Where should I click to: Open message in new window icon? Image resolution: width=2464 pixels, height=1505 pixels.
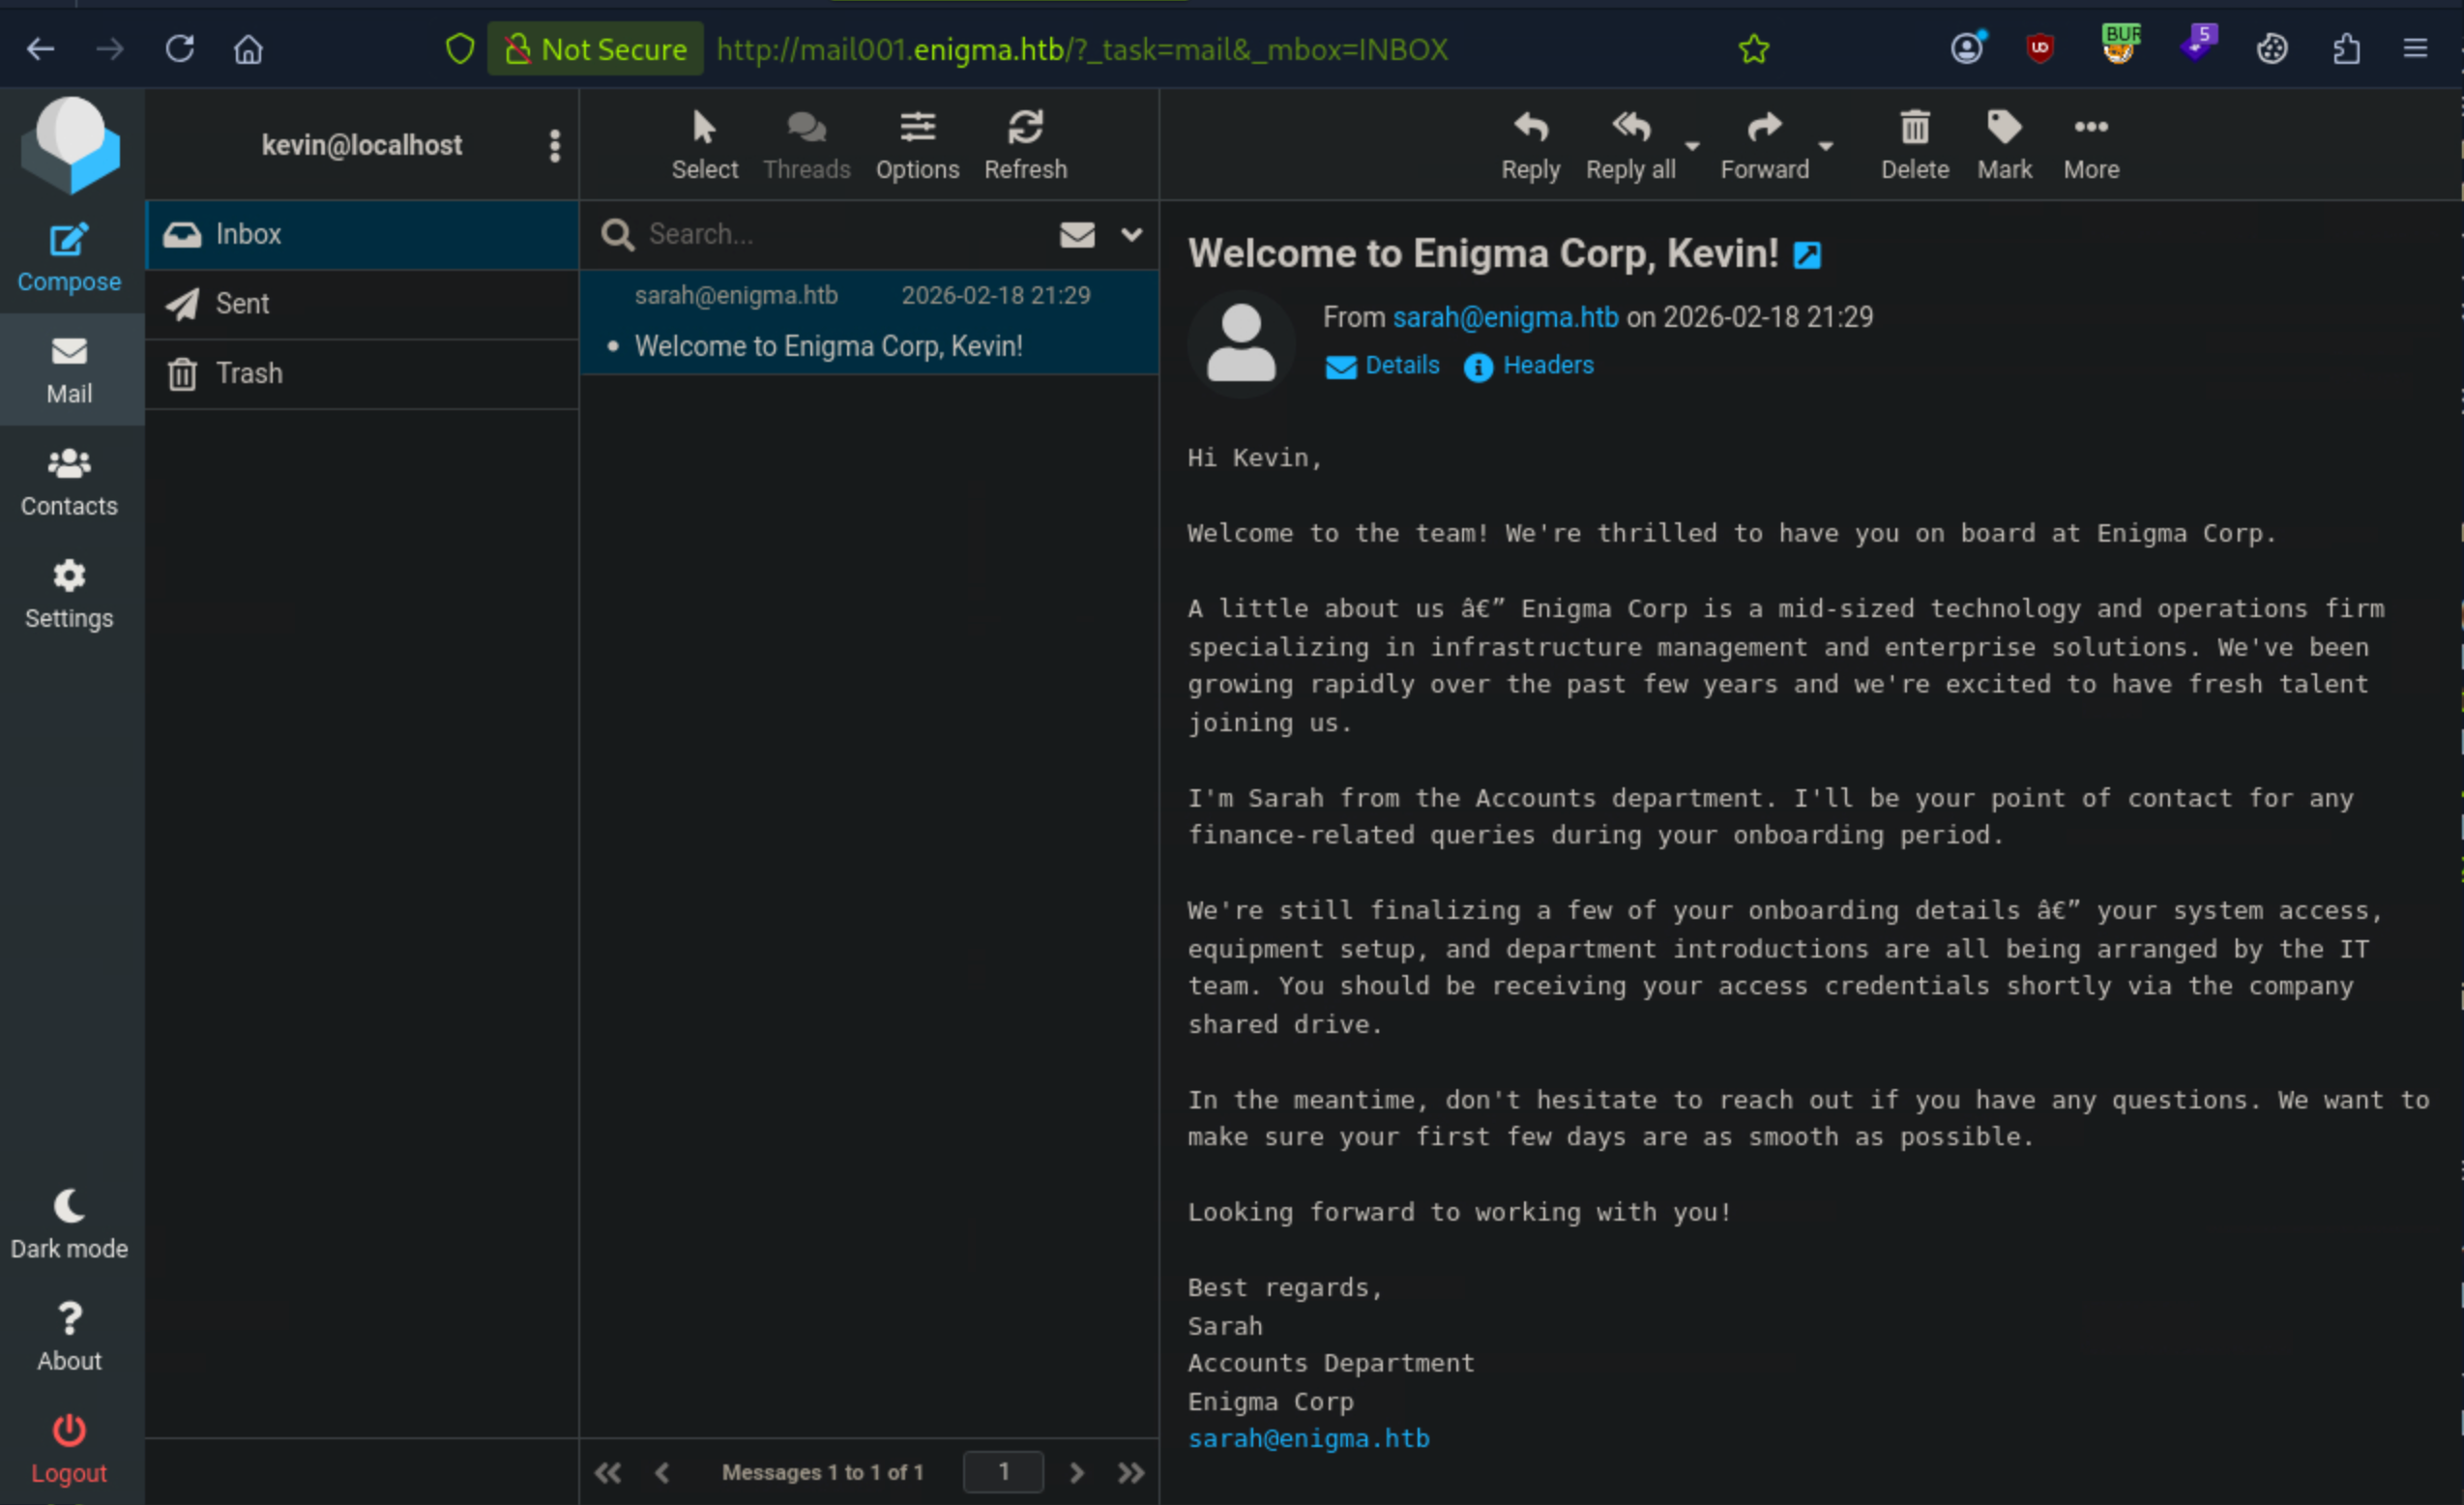(x=1807, y=256)
